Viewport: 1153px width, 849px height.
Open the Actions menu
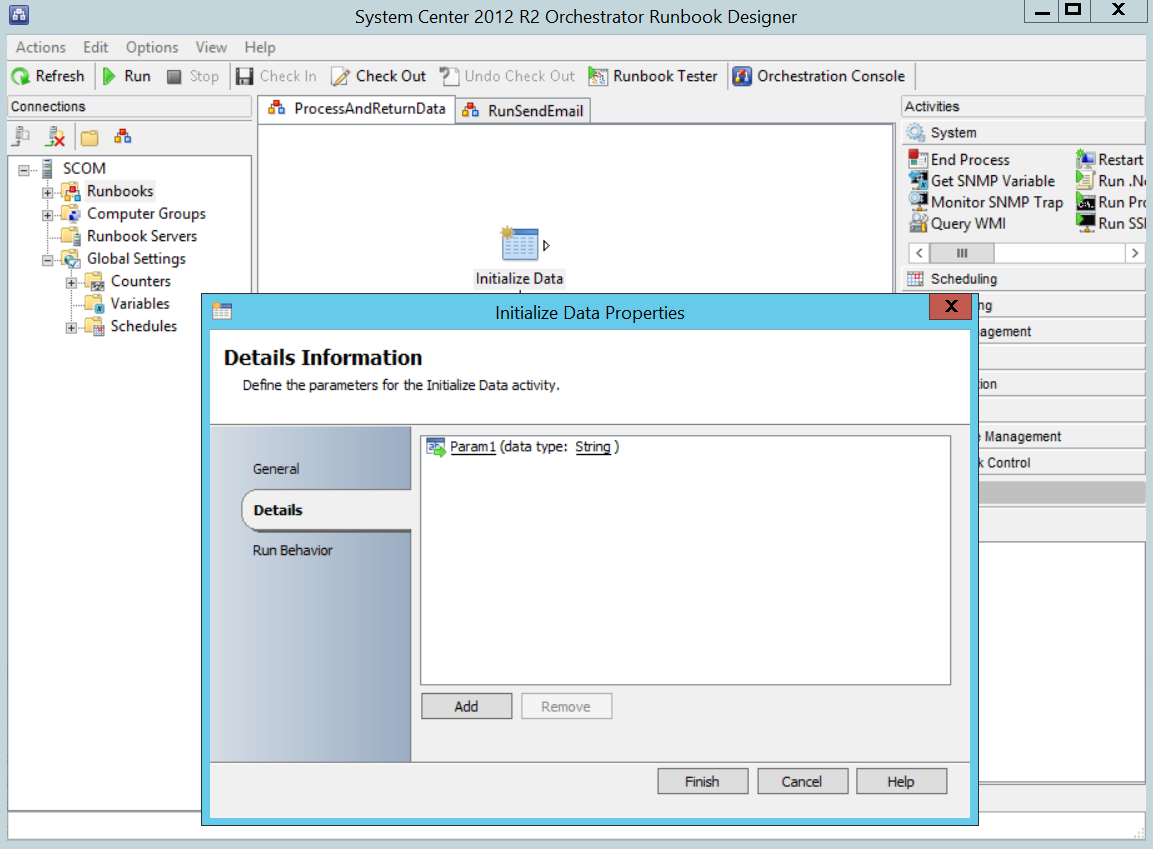pos(40,47)
